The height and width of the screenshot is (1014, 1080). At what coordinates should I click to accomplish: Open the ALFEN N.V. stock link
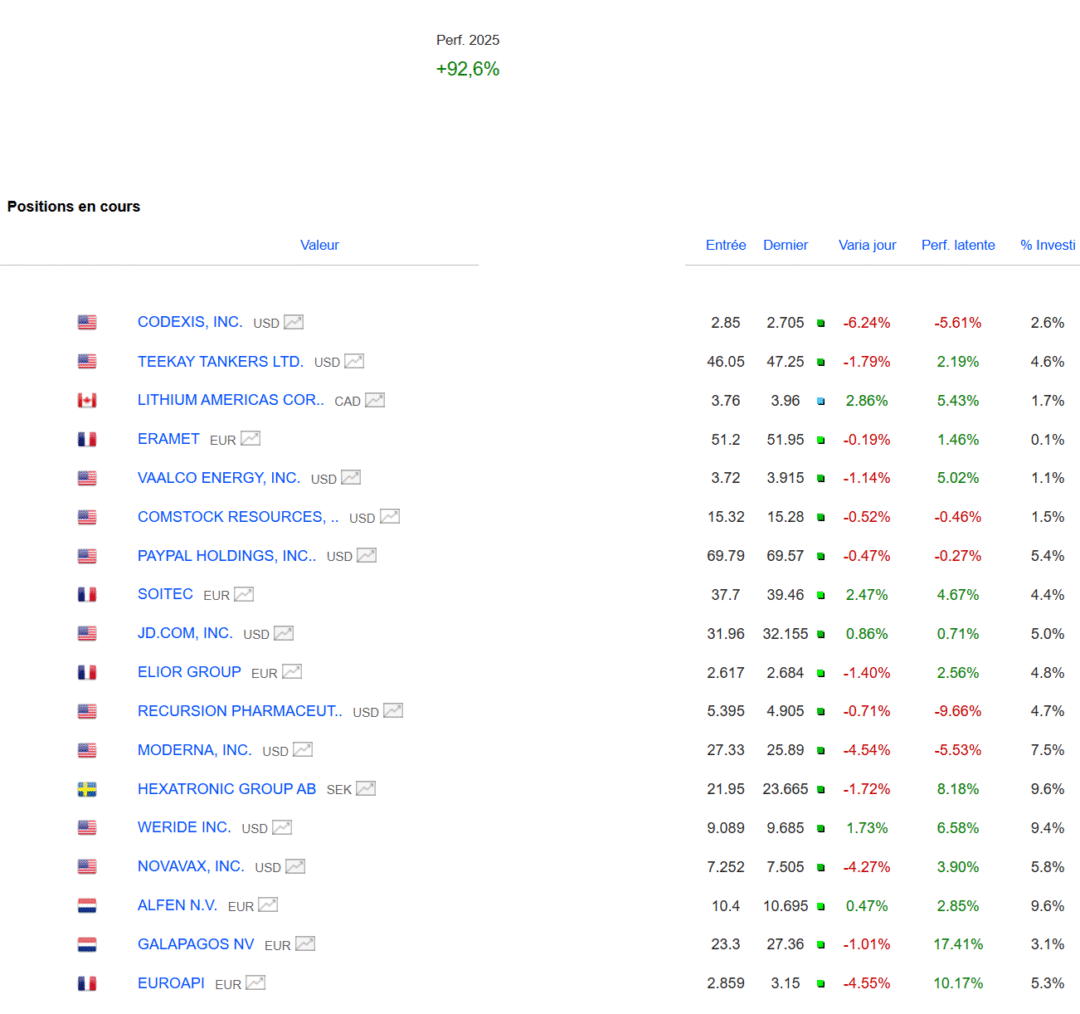(178, 905)
